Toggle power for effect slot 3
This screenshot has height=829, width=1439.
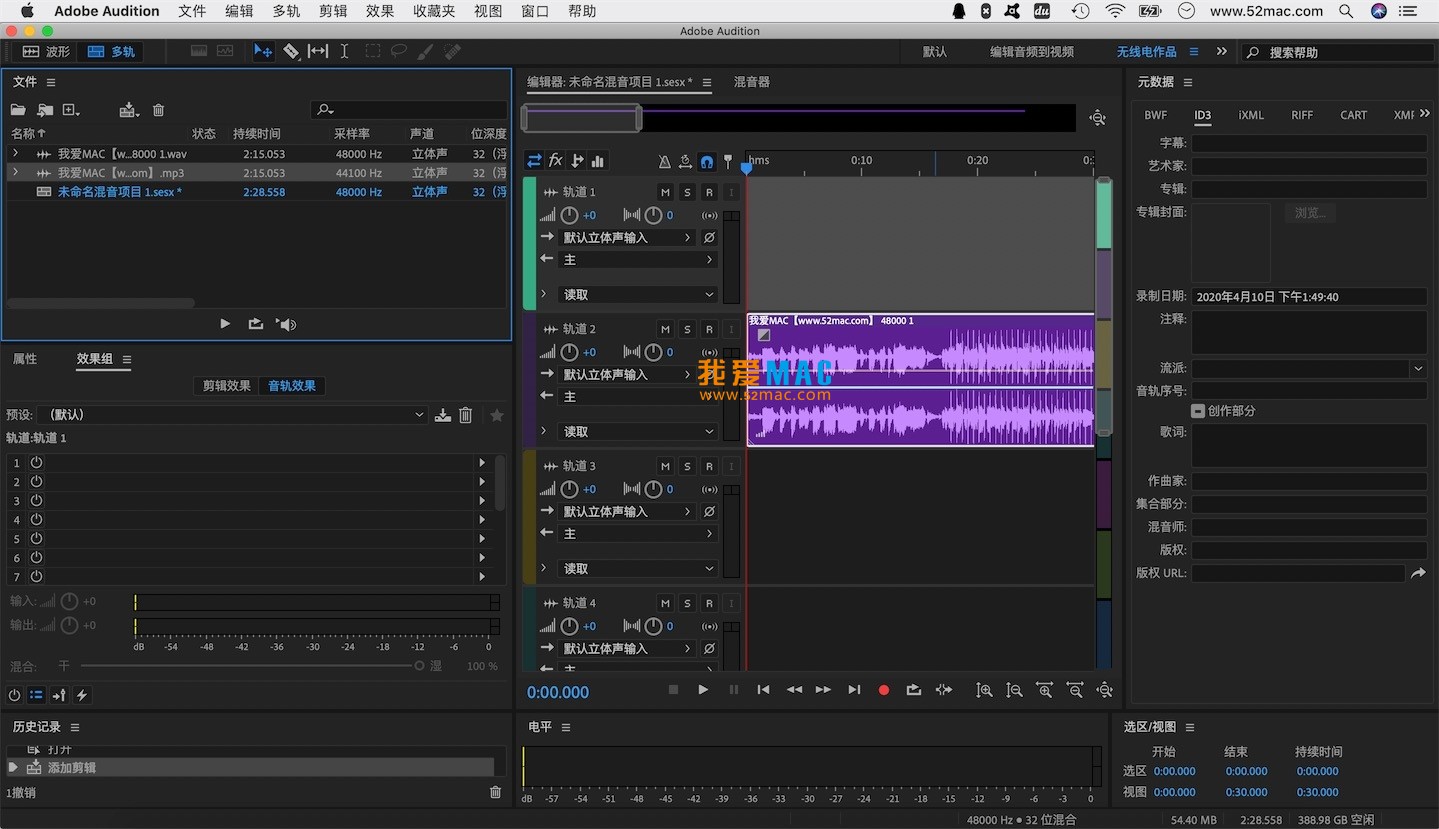37,501
